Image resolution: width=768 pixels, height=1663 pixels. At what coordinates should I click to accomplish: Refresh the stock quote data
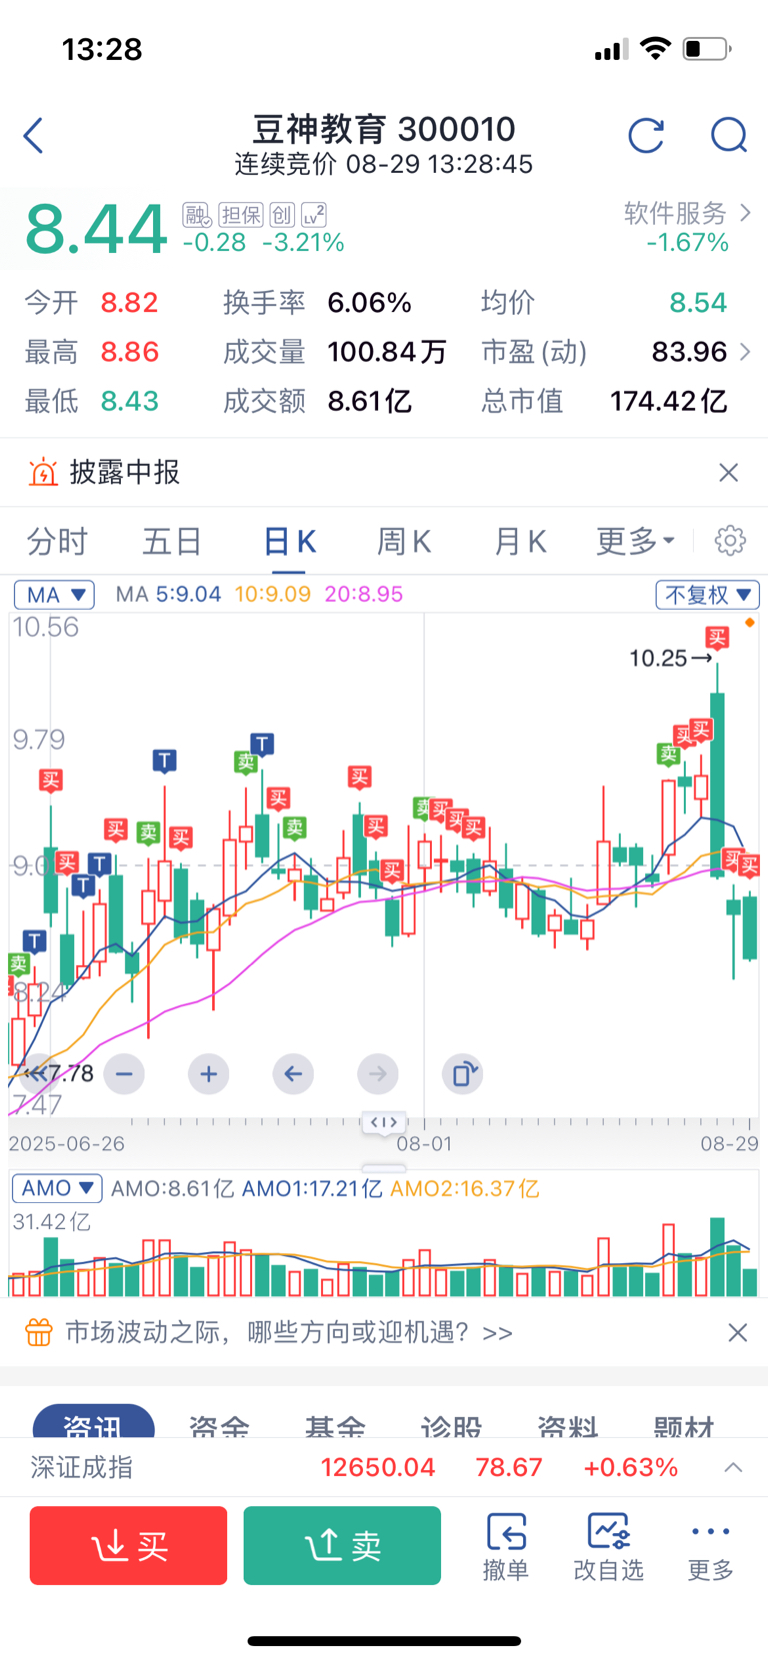click(x=646, y=136)
